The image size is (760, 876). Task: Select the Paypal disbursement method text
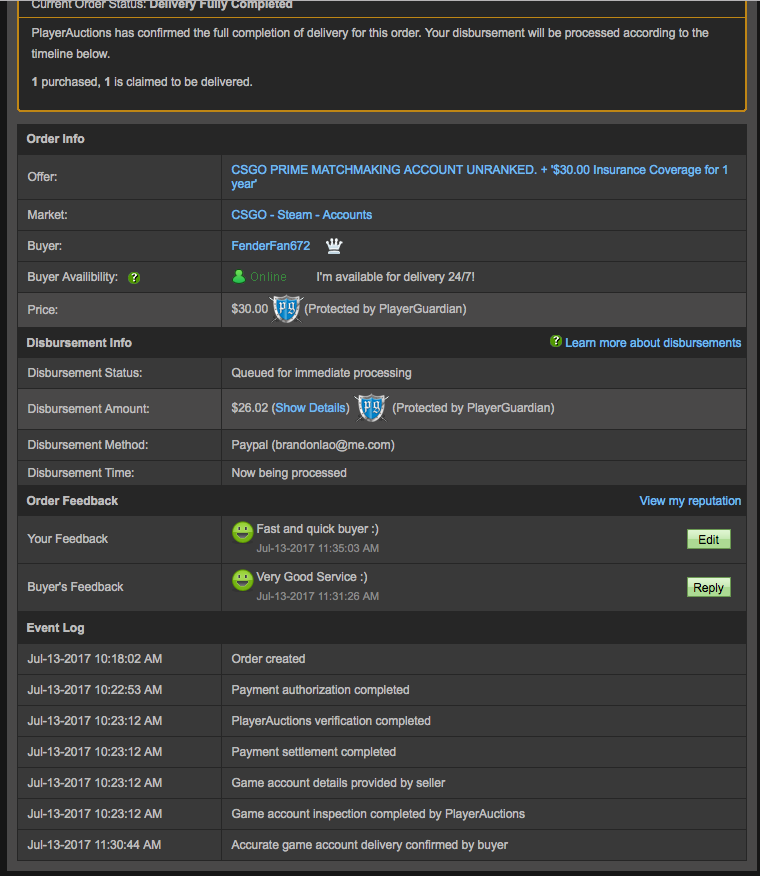point(313,445)
